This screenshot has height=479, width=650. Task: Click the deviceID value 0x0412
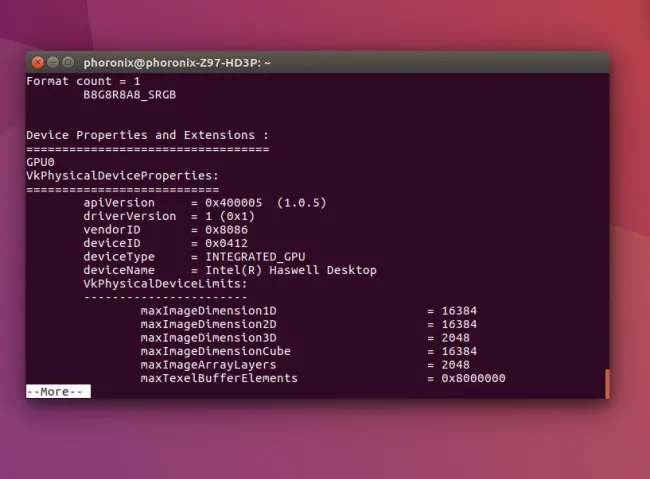pos(226,243)
